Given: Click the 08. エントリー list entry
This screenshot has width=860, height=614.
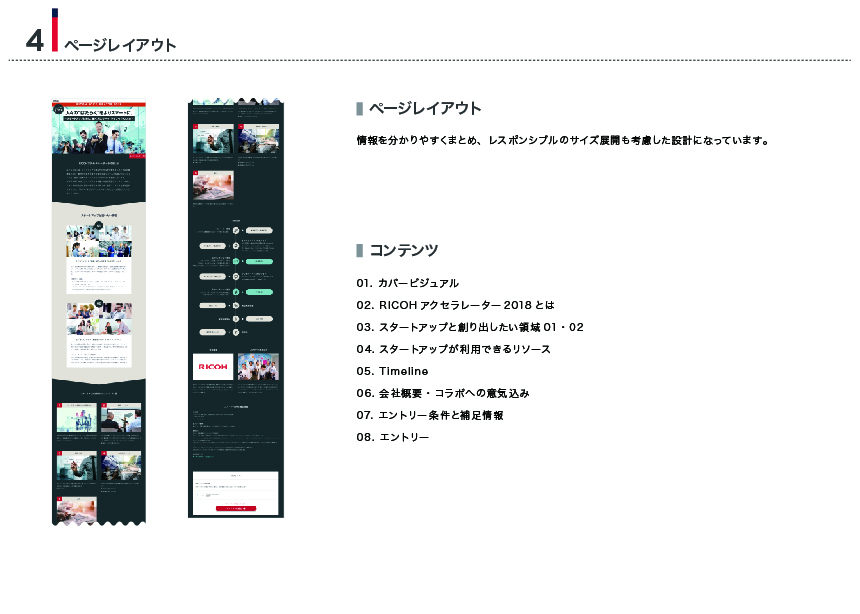Looking at the screenshot, I should [392, 437].
